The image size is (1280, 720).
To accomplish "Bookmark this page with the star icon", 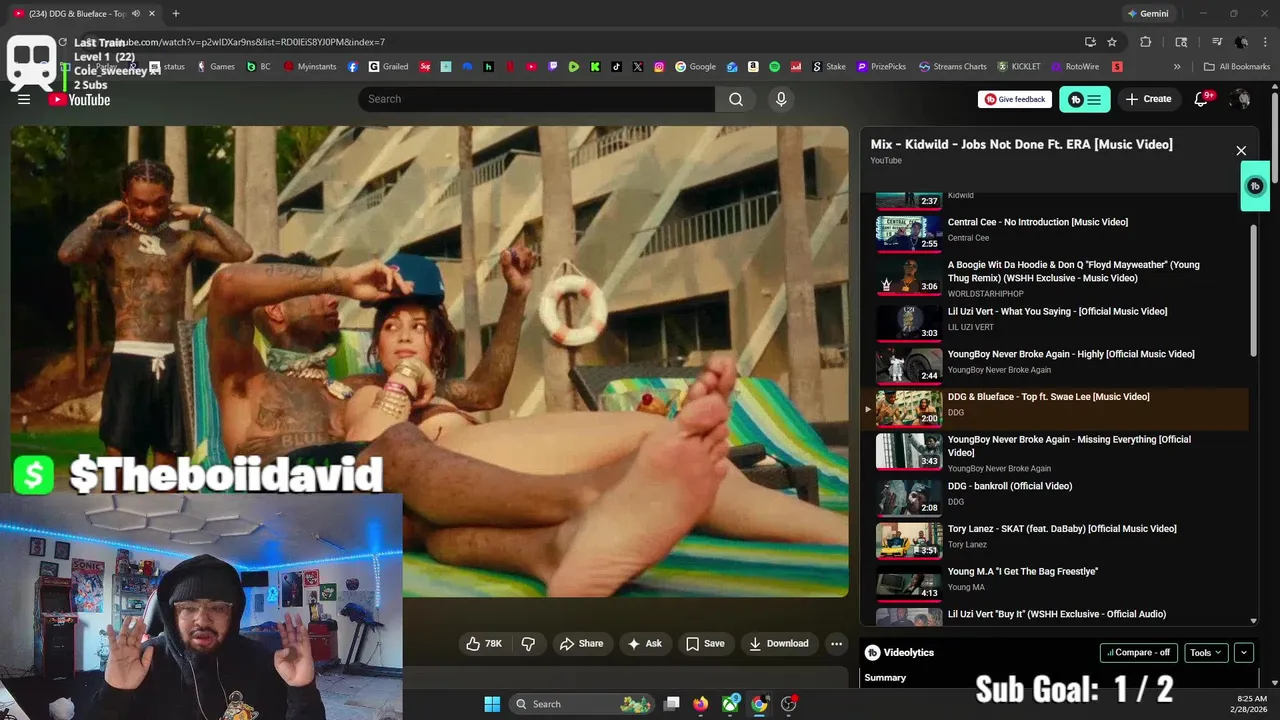I will click(1112, 42).
